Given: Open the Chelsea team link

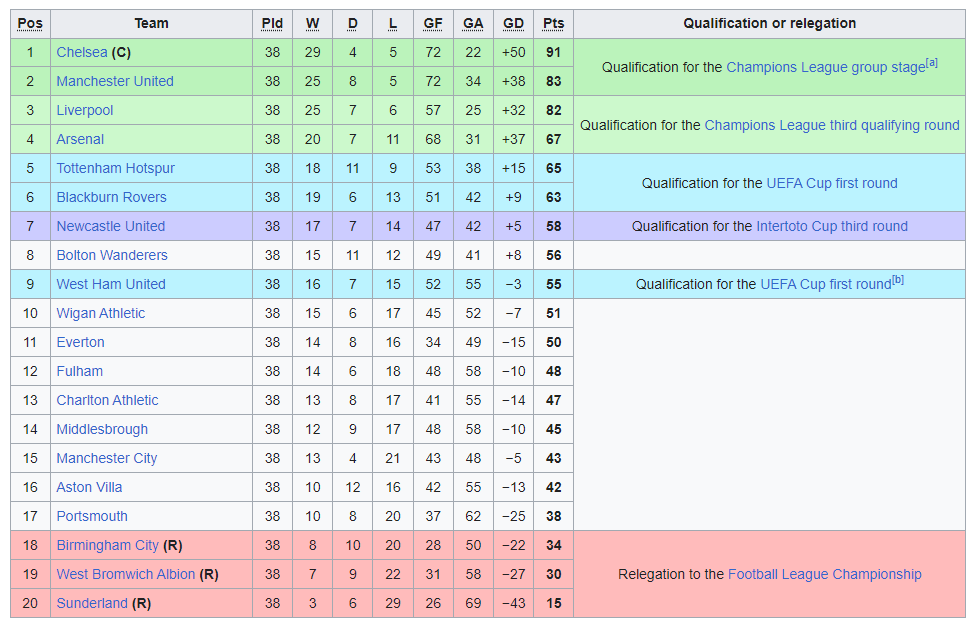Looking at the screenshot, I should (82, 52).
